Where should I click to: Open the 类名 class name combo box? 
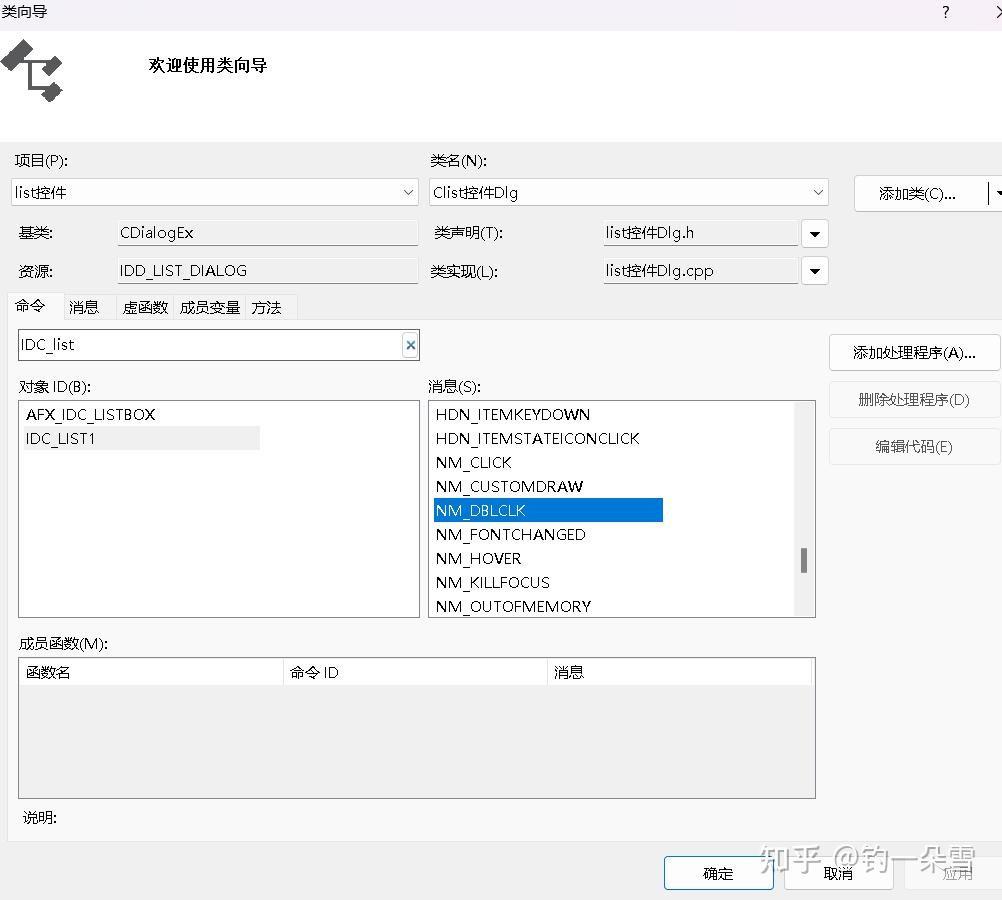tap(819, 192)
